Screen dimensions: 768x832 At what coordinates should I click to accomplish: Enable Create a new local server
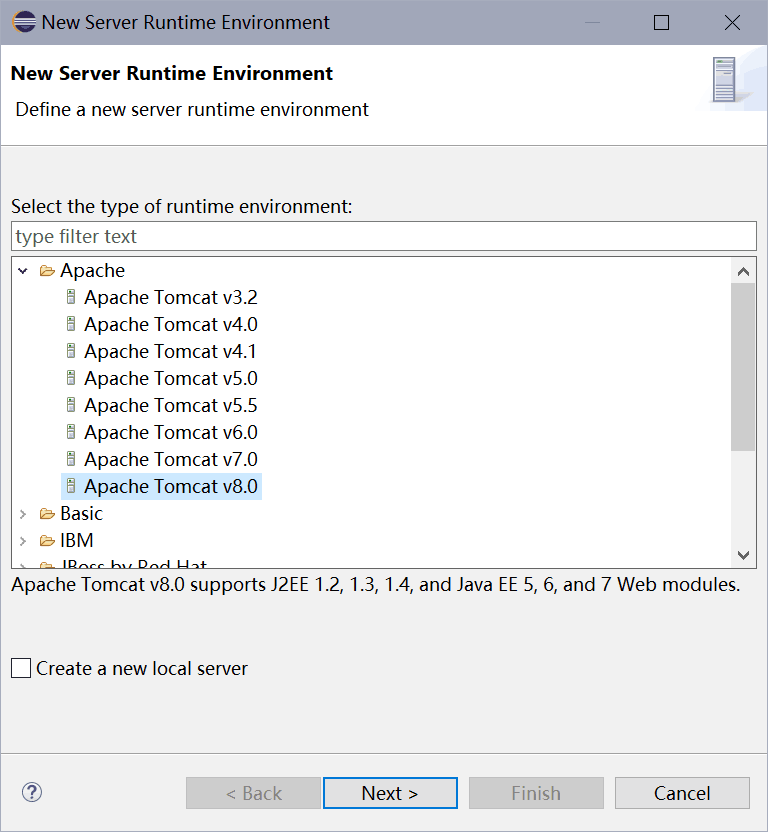tap(20, 668)
